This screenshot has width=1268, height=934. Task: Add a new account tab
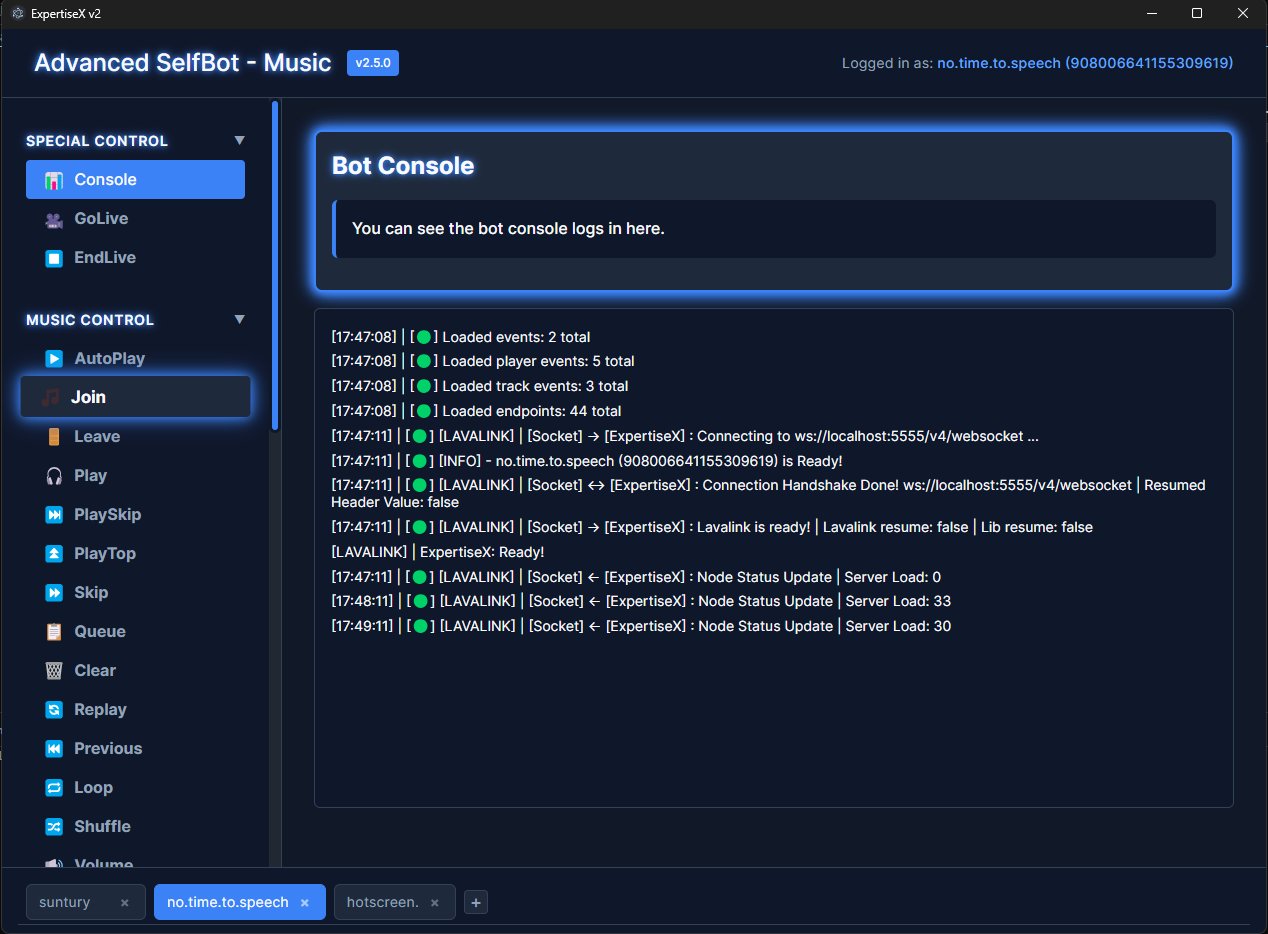pyautogui.click(x=477, y=902)
